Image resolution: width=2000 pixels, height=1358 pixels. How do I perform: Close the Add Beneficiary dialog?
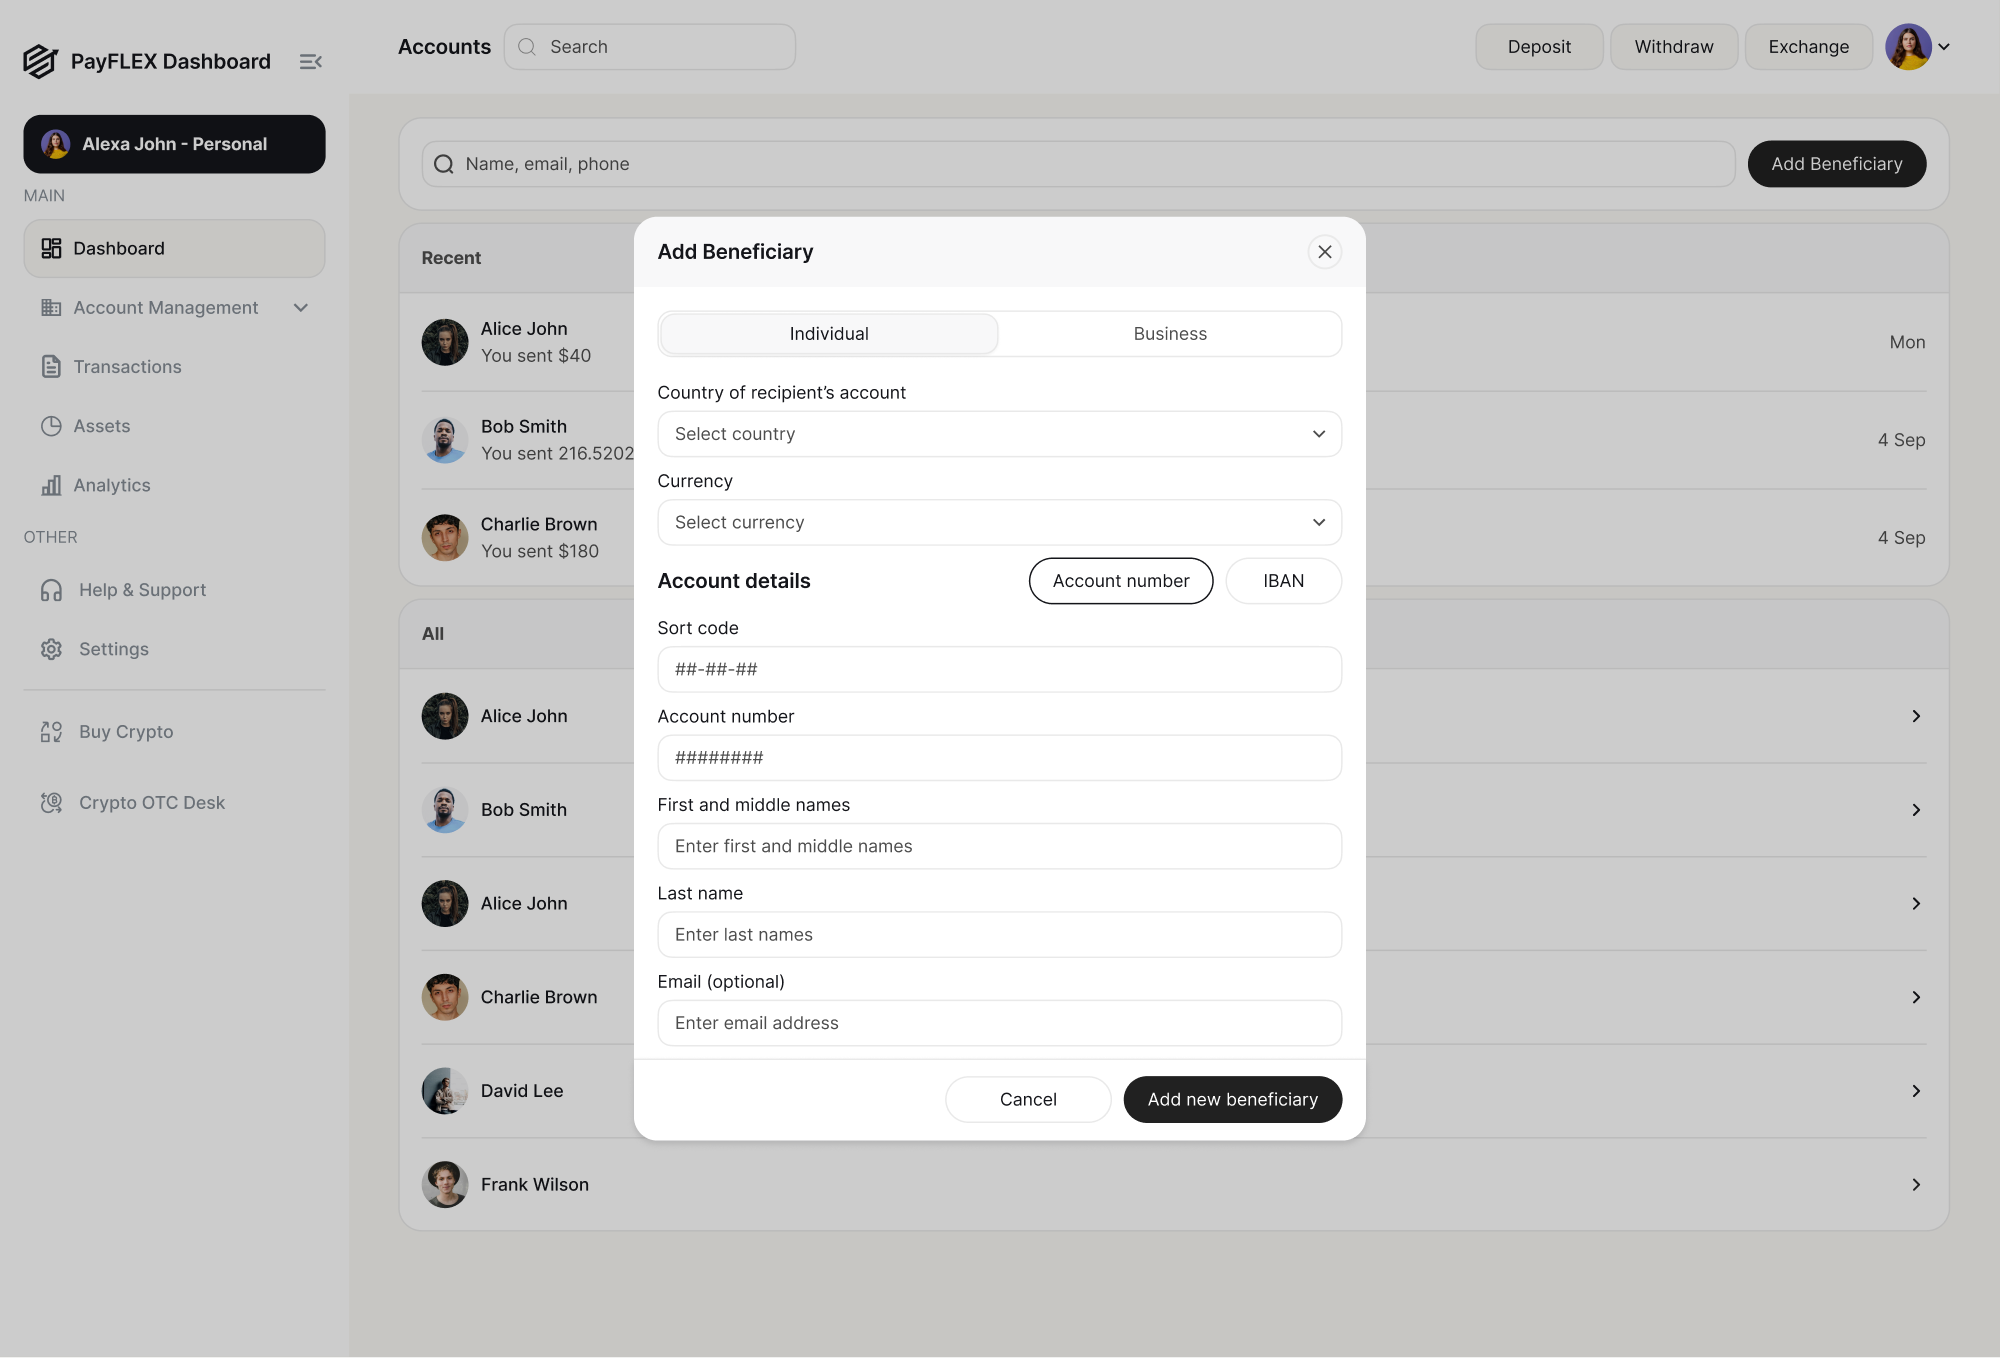pos(1324,252)
